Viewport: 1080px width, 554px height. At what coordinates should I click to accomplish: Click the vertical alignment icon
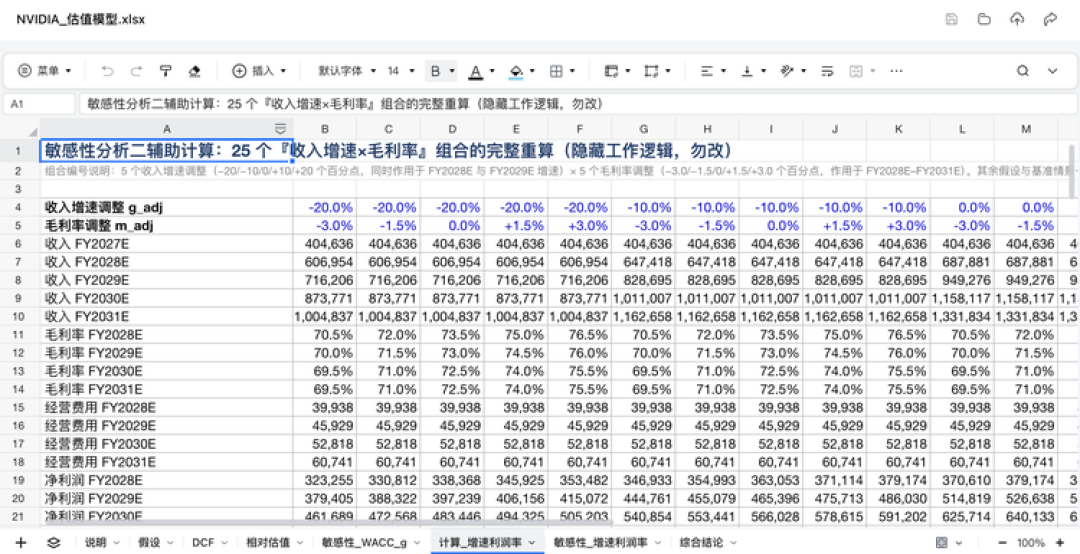point(747,71)
